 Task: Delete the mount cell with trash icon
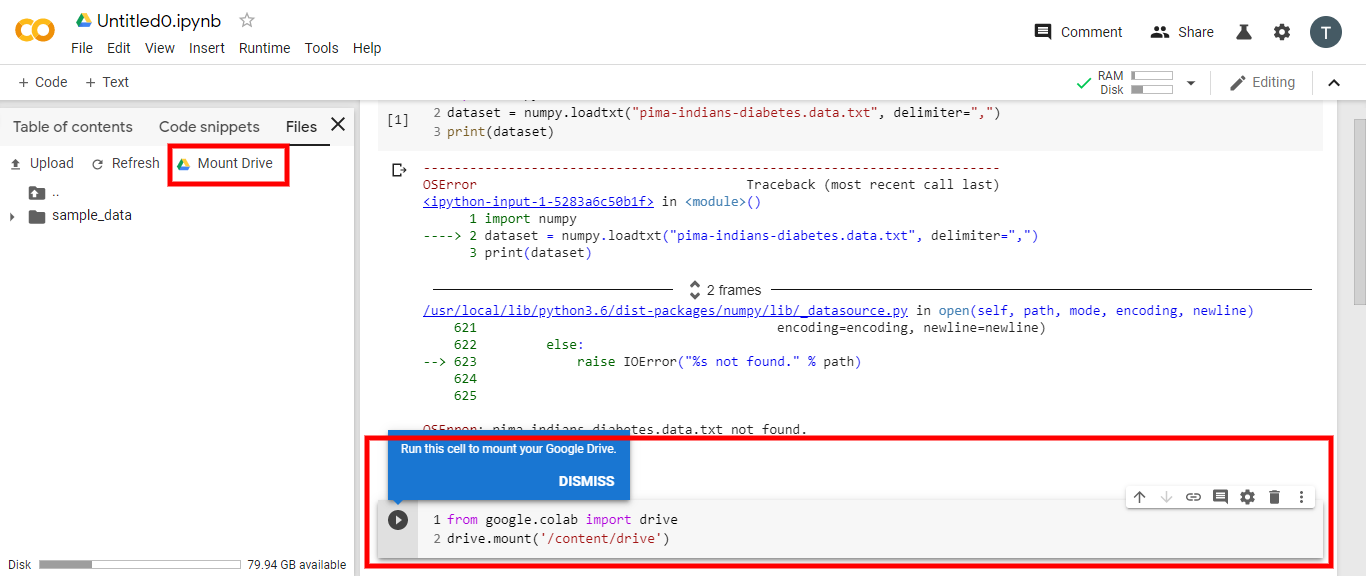pyautogui.click(x=1274, y=496)
